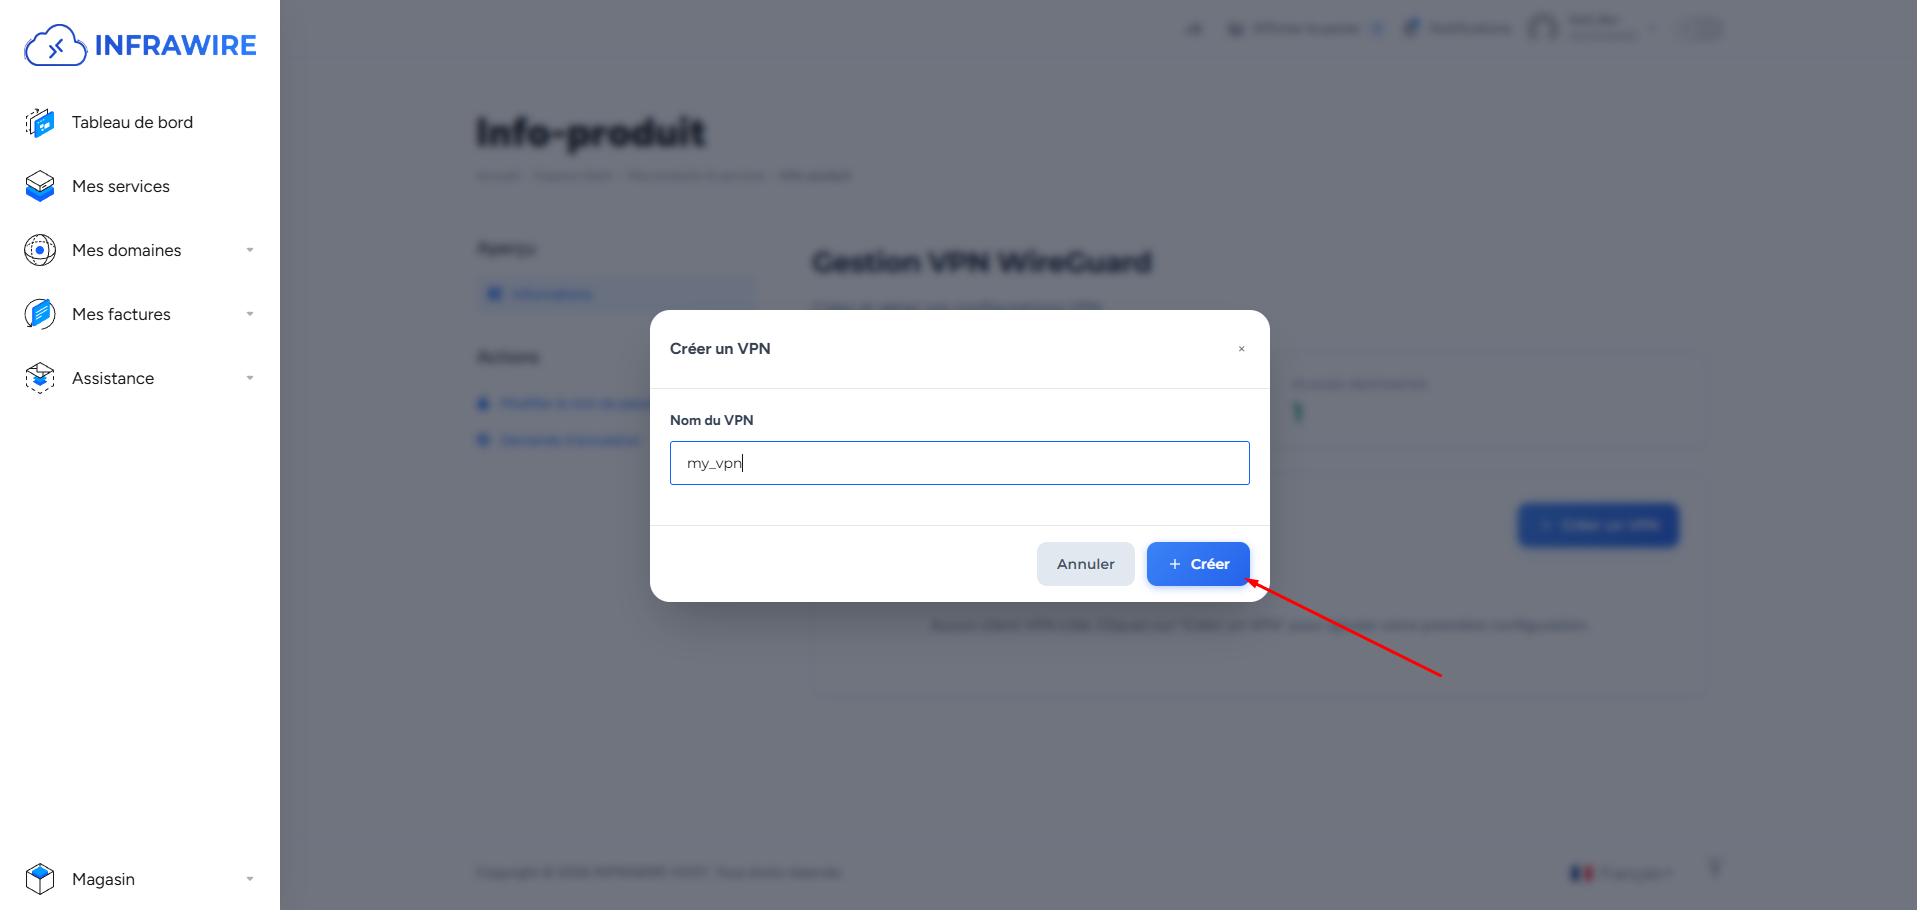
Task: Click the Mes factures invoice icon
Action: (x=38, y=314)
